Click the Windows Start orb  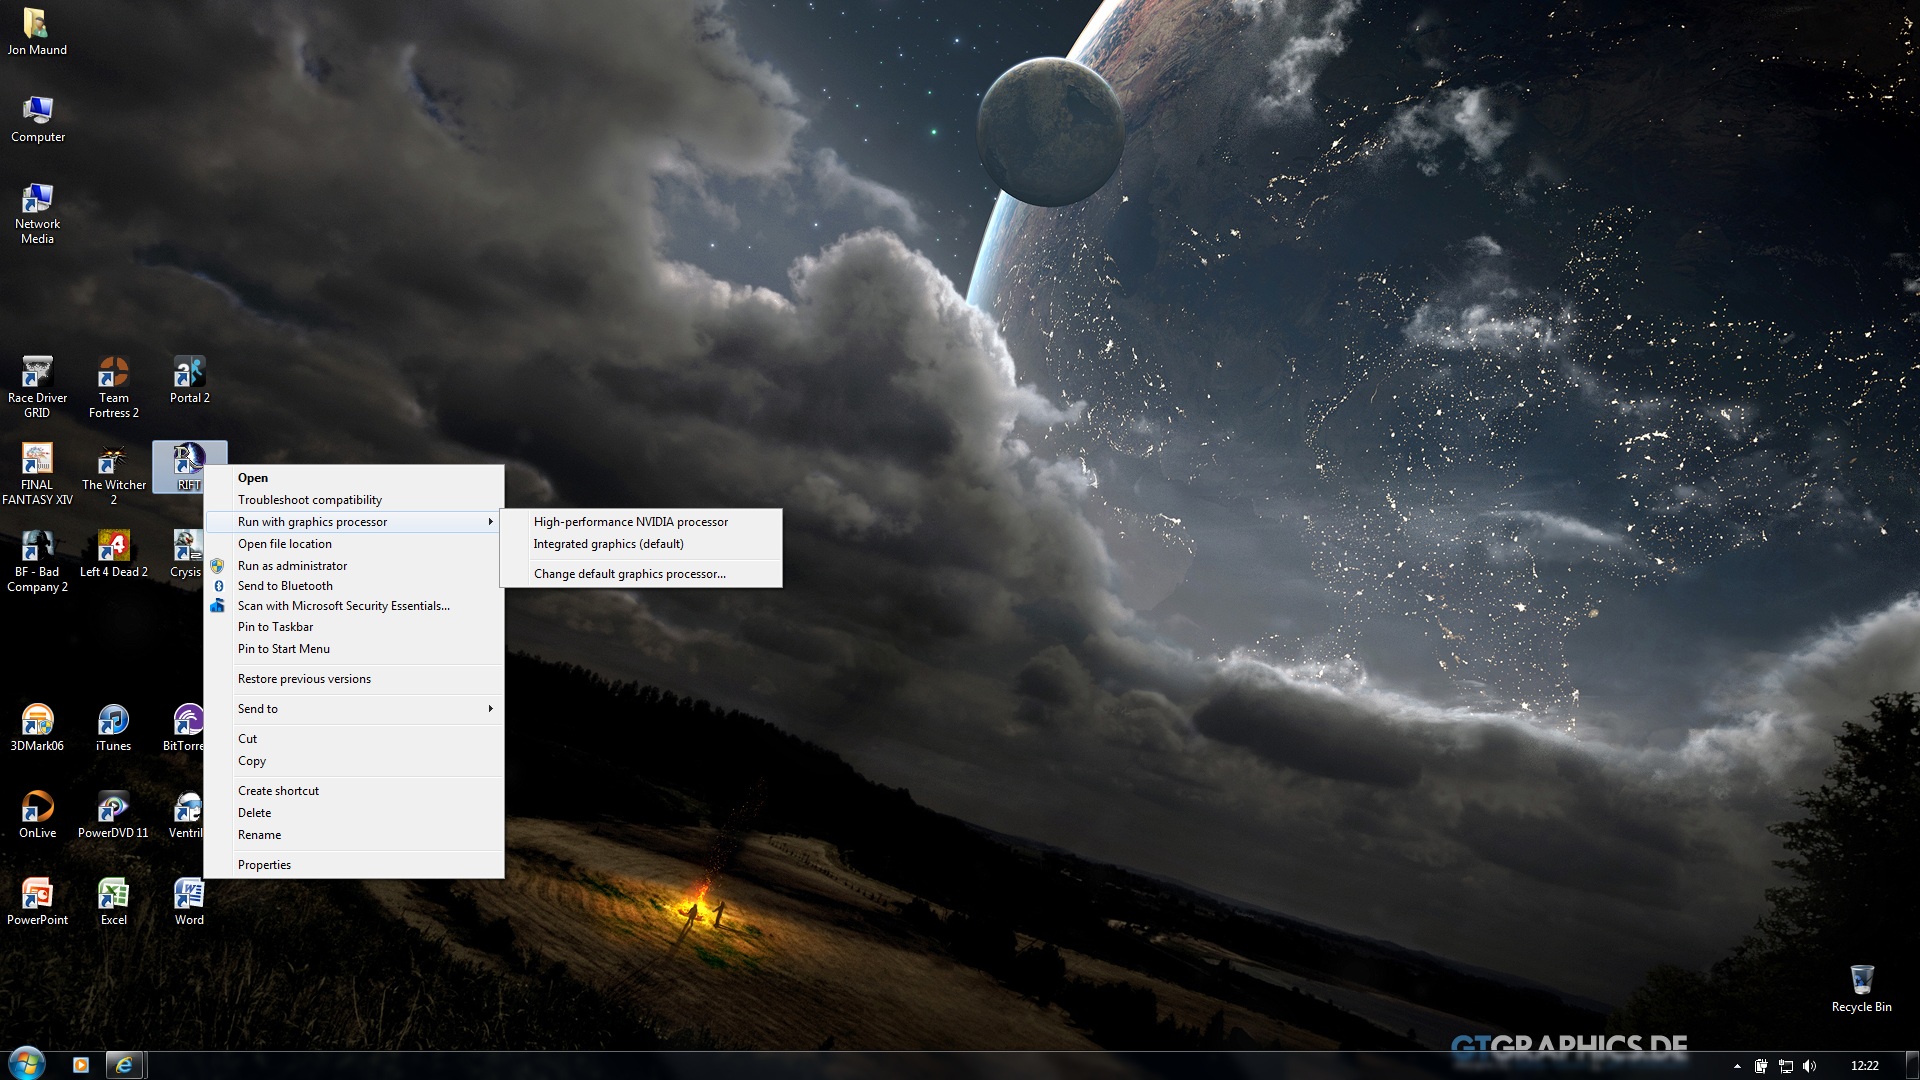(27, 1063)
